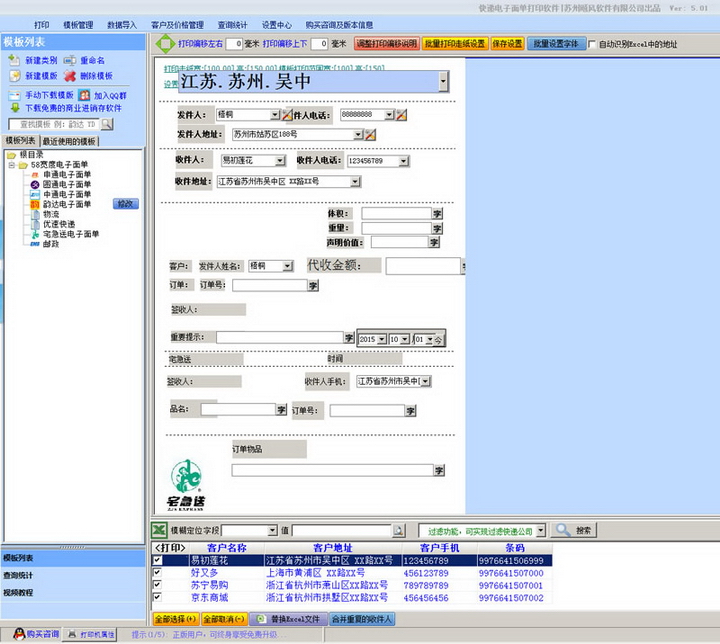The width and height of the screenshot is (720, 644).
Task: Click the 修改 button beside 韵达电子面单
Action: 126,204
